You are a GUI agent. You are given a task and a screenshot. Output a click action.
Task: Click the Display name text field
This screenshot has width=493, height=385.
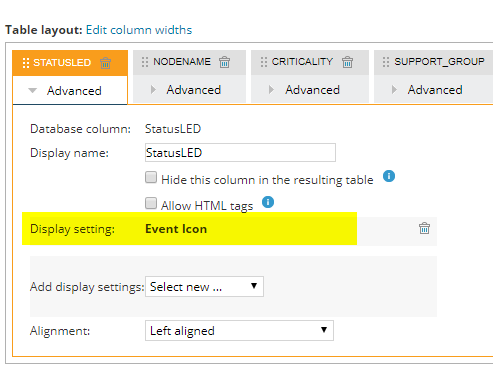[240, 153]
